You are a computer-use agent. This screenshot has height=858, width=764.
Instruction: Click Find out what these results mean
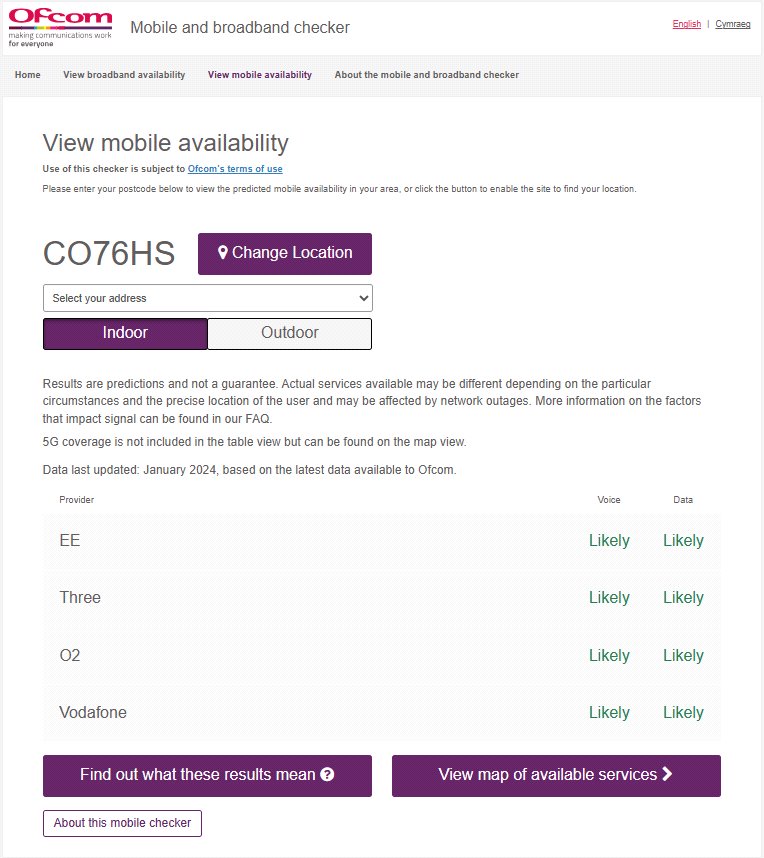click(198, 775)
